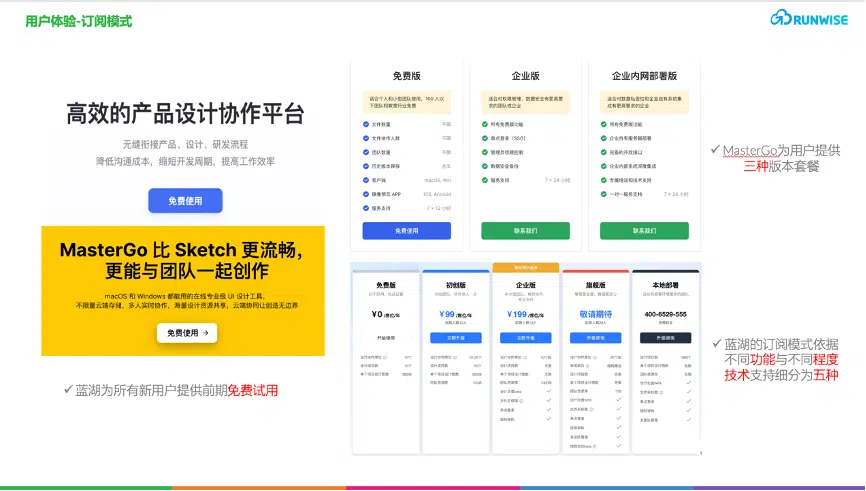Viewport: 866px width, 491px height.
Task: Click banner heading MasterGo 比 Sketch 更流畅
Action: point(181,250)
